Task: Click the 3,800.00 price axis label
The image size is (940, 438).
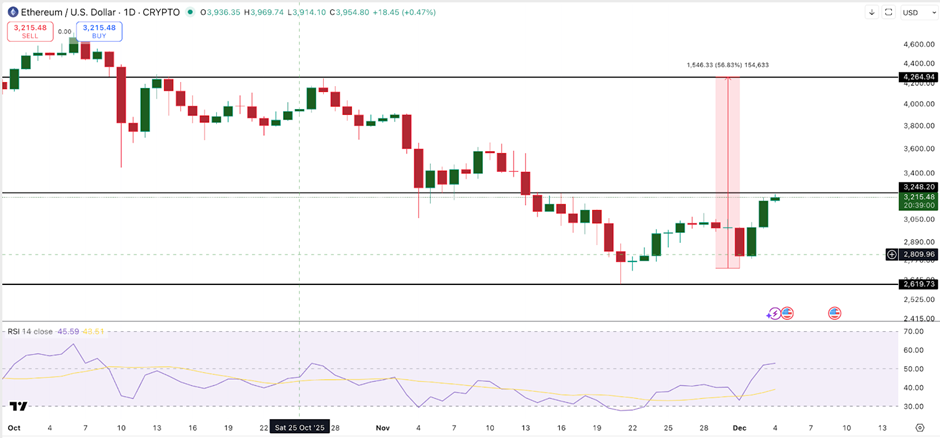Action: click(917, 126)
